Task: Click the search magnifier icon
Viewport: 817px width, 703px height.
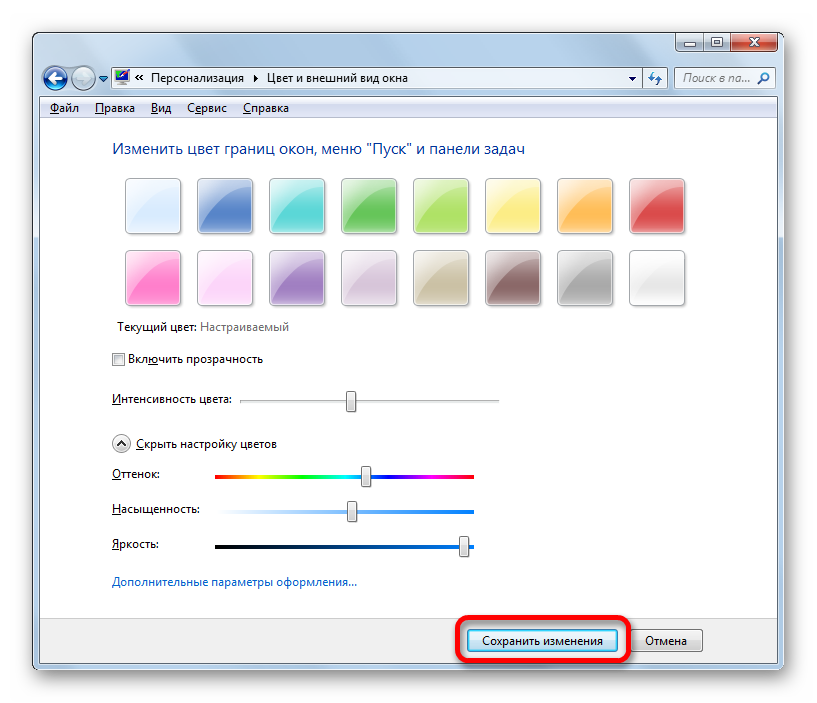Action: click(763, 78)
